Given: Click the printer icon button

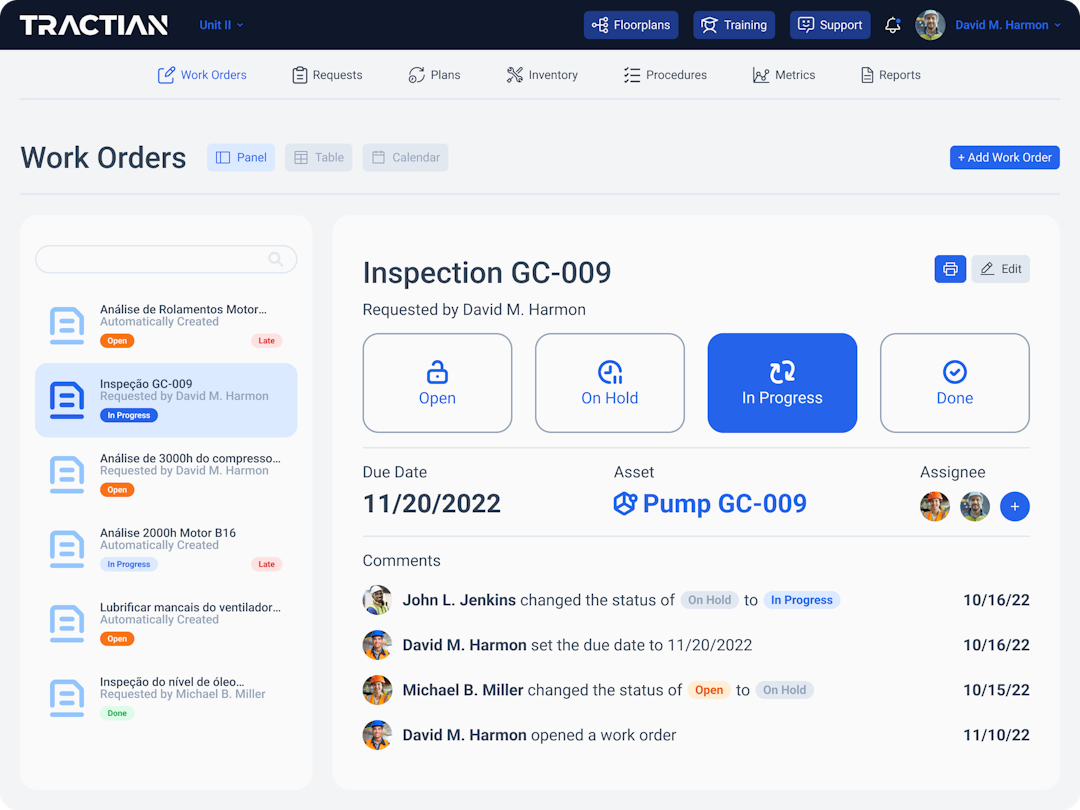Looking at the screenshot, I should click(950, 269).
